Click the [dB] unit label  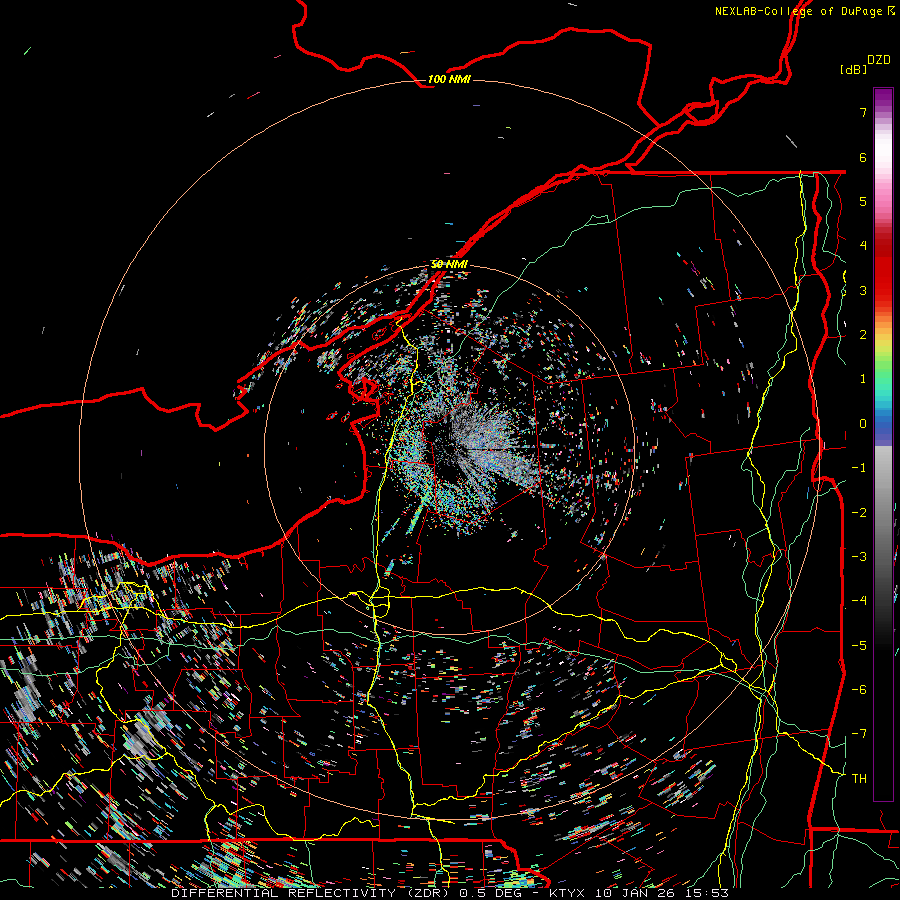(853, 69)
